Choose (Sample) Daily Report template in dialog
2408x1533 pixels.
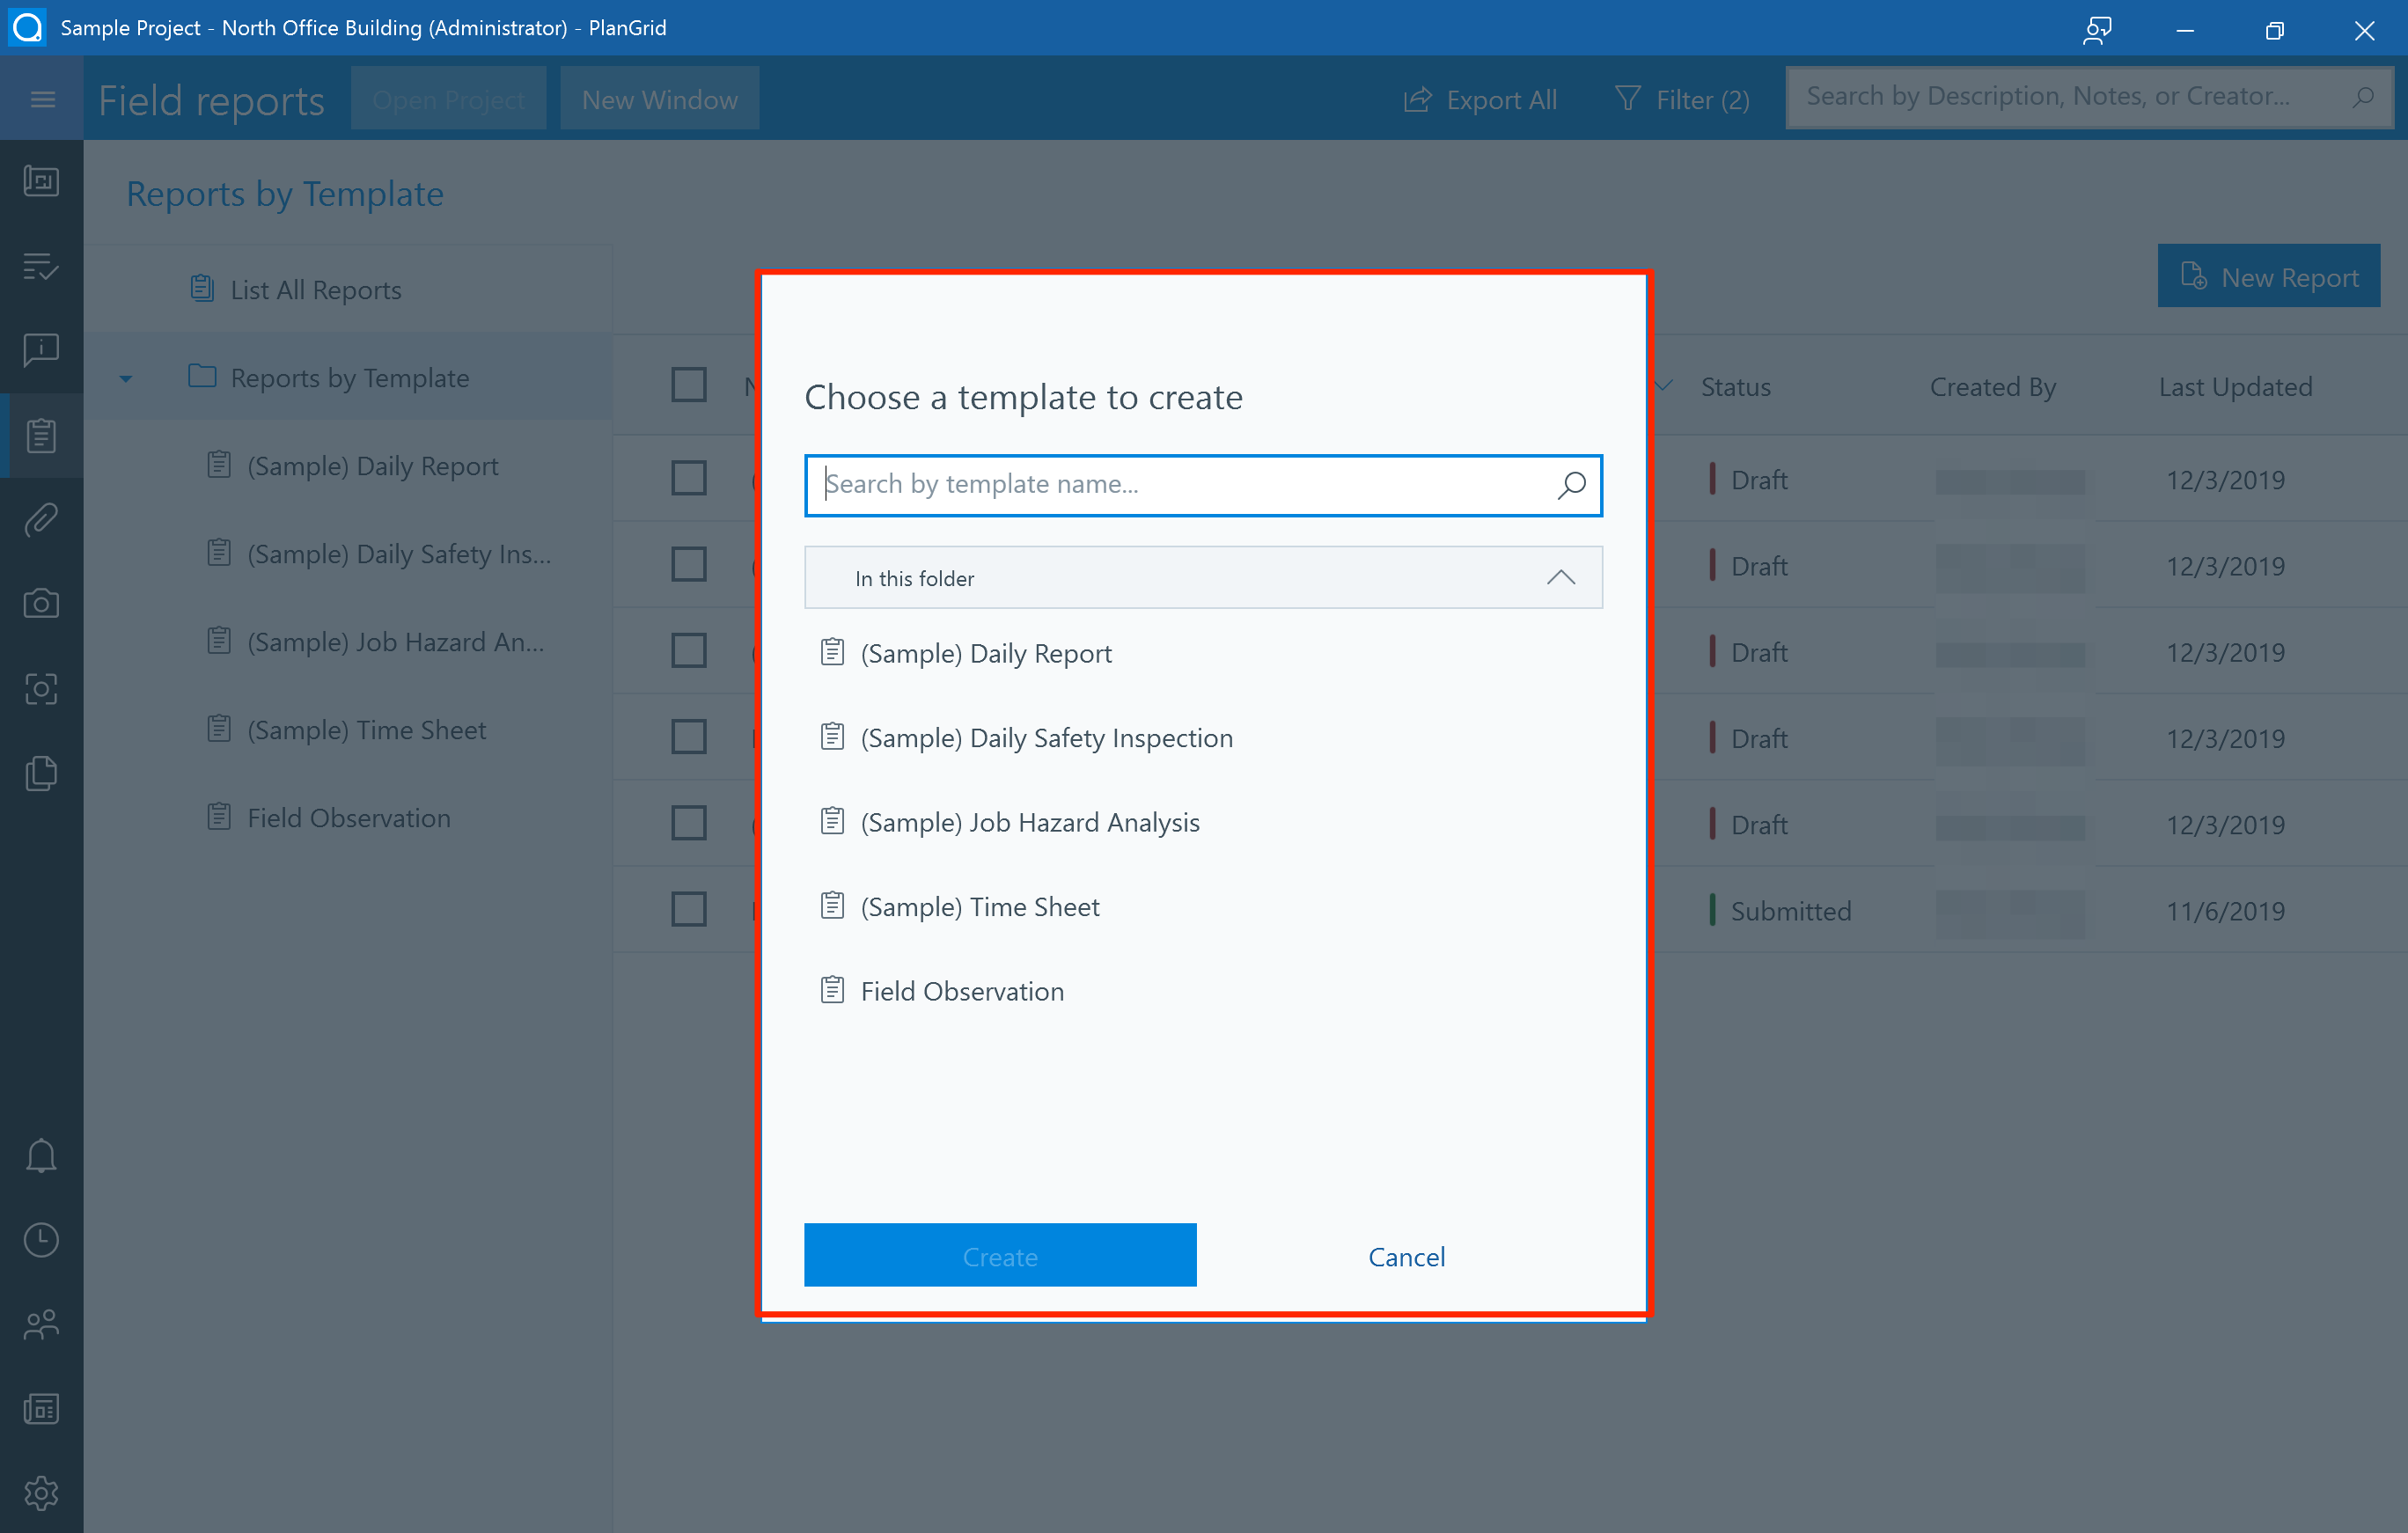(1203, 653)
